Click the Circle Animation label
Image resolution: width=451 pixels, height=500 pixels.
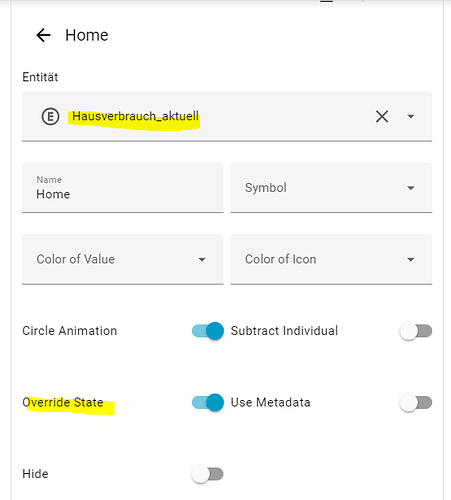[70, 331]
